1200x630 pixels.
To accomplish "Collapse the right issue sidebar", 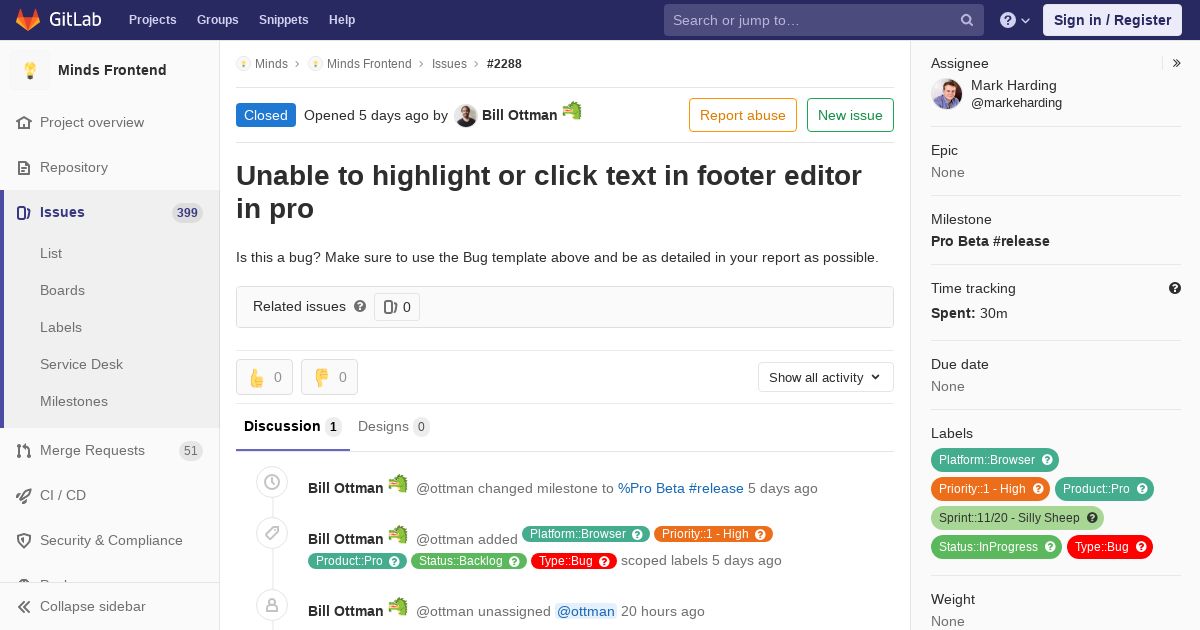I will coord(1177,63).
